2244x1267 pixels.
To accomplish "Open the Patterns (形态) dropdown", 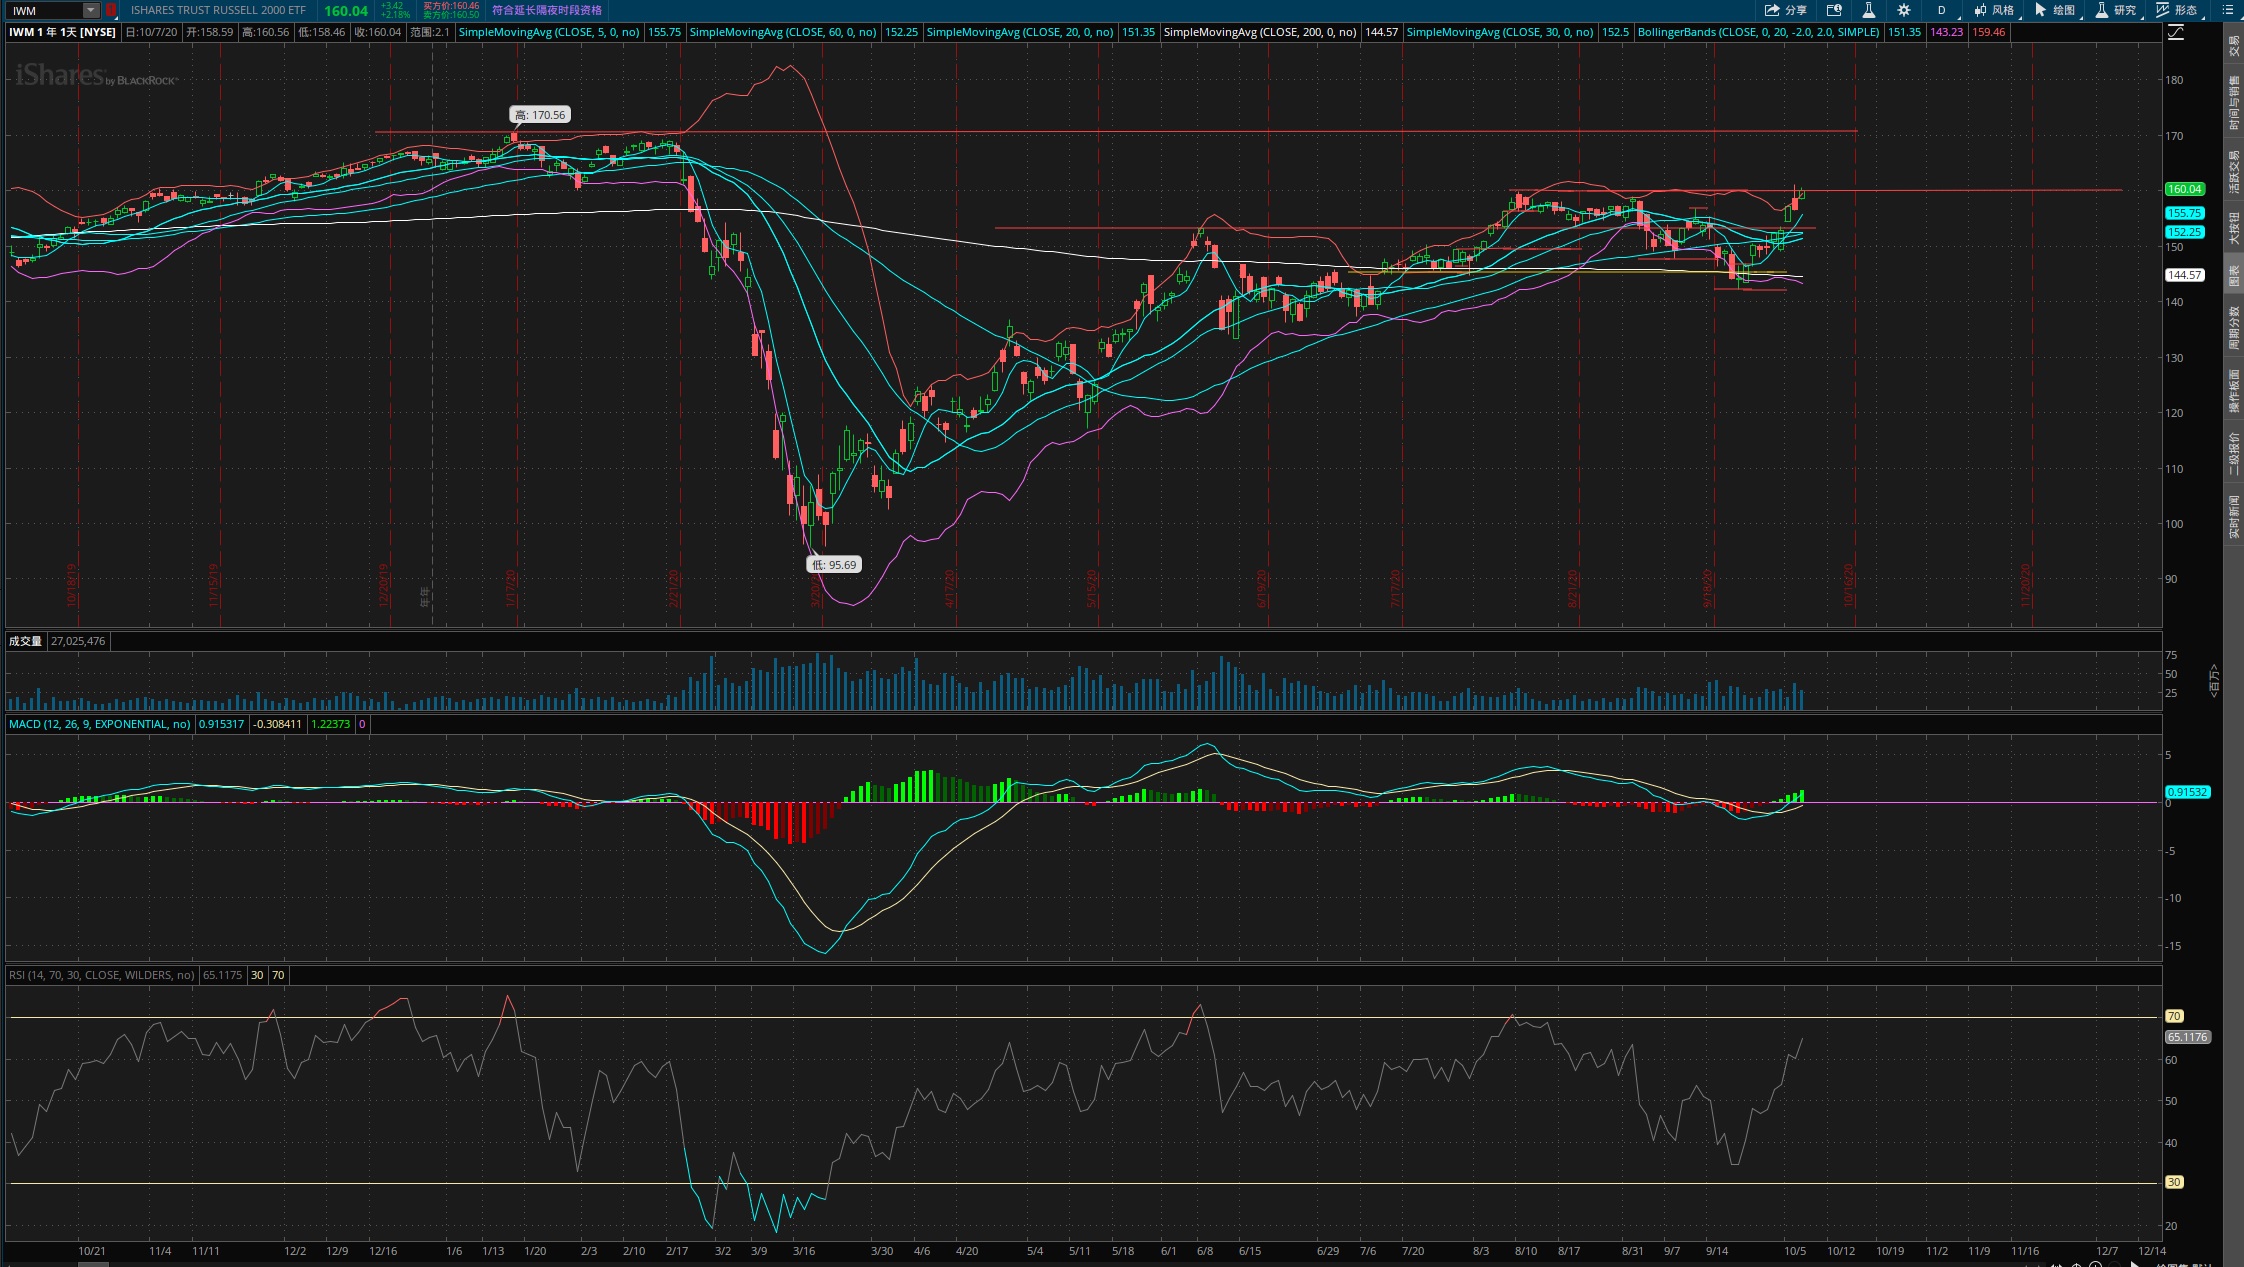I will click(x=2177, y=10).
